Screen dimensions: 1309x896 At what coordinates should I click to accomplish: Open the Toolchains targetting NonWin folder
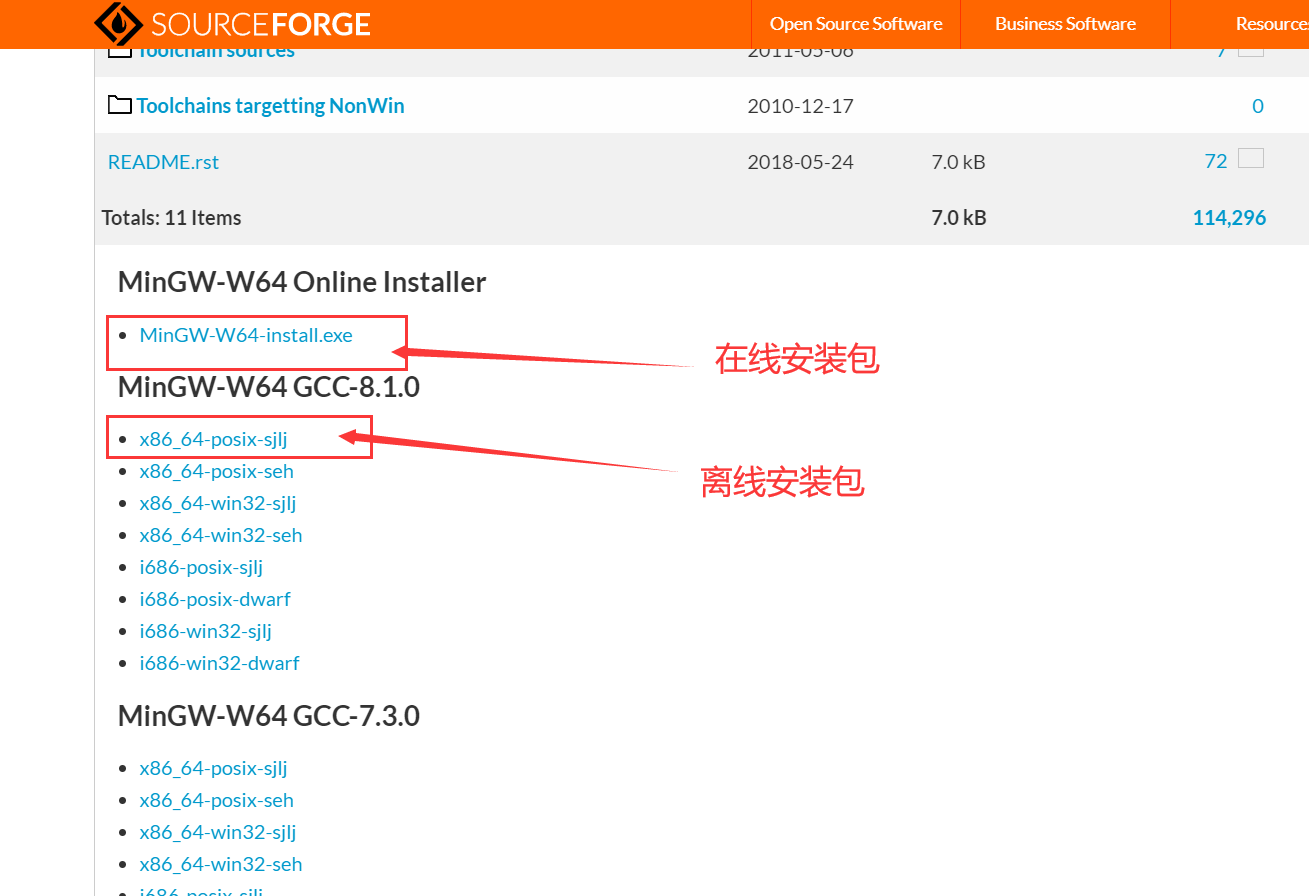pos(270,105)
